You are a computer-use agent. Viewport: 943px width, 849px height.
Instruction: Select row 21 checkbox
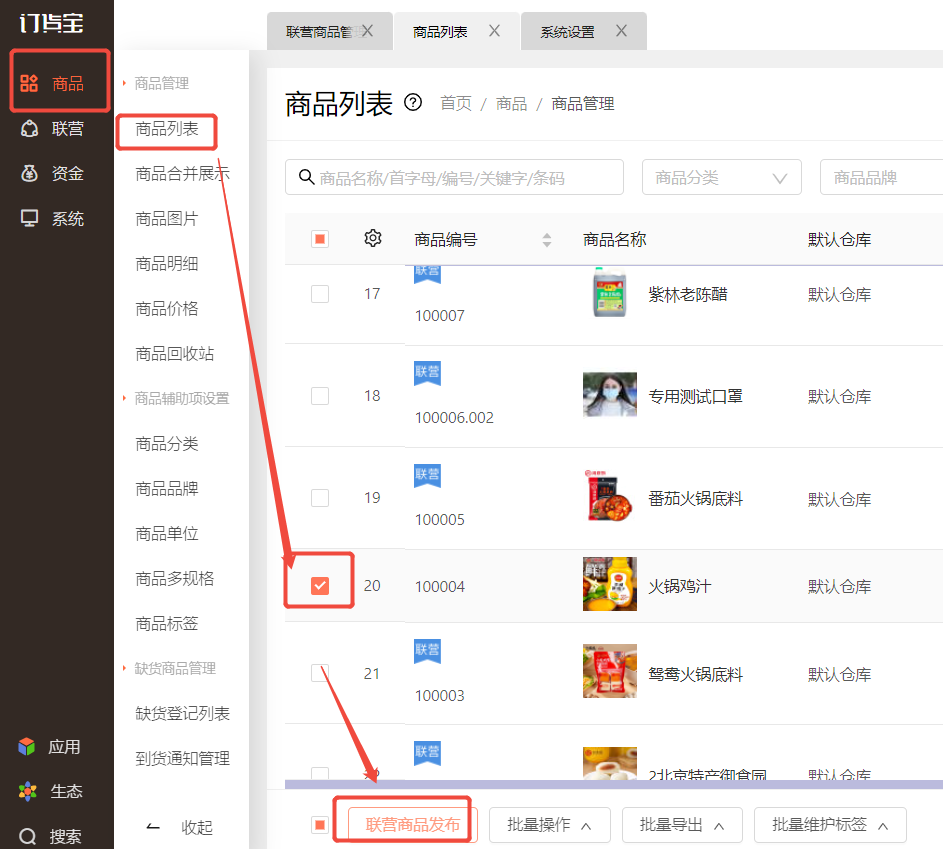tap(320, 673)
